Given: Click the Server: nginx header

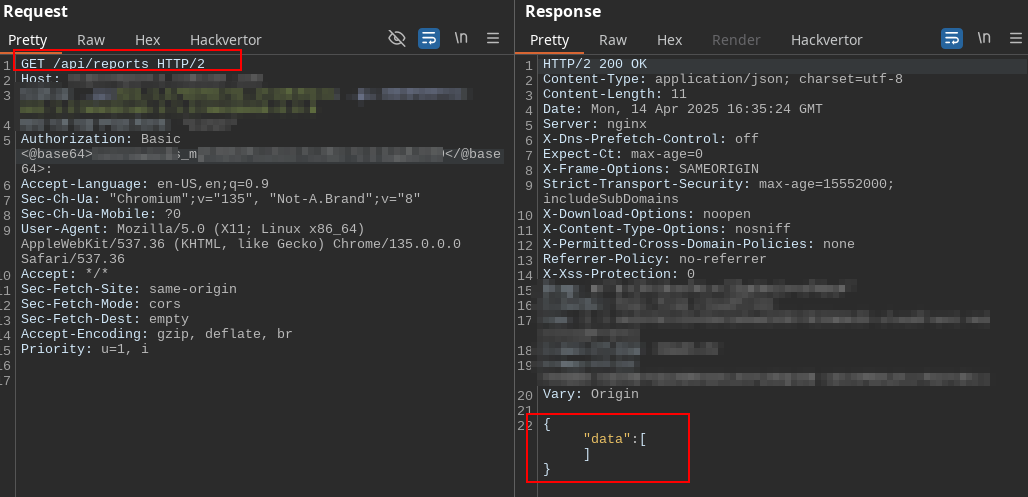Looking at the screenshot, I should [x=595, y=124].
